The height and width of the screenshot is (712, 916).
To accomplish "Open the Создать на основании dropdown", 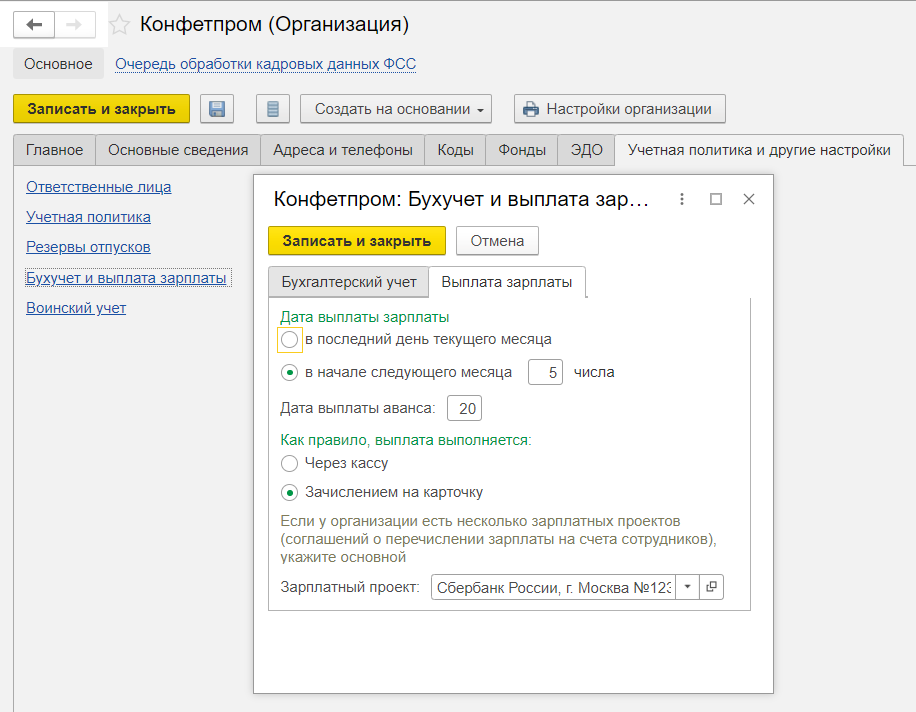I will (x=395, y=109).
